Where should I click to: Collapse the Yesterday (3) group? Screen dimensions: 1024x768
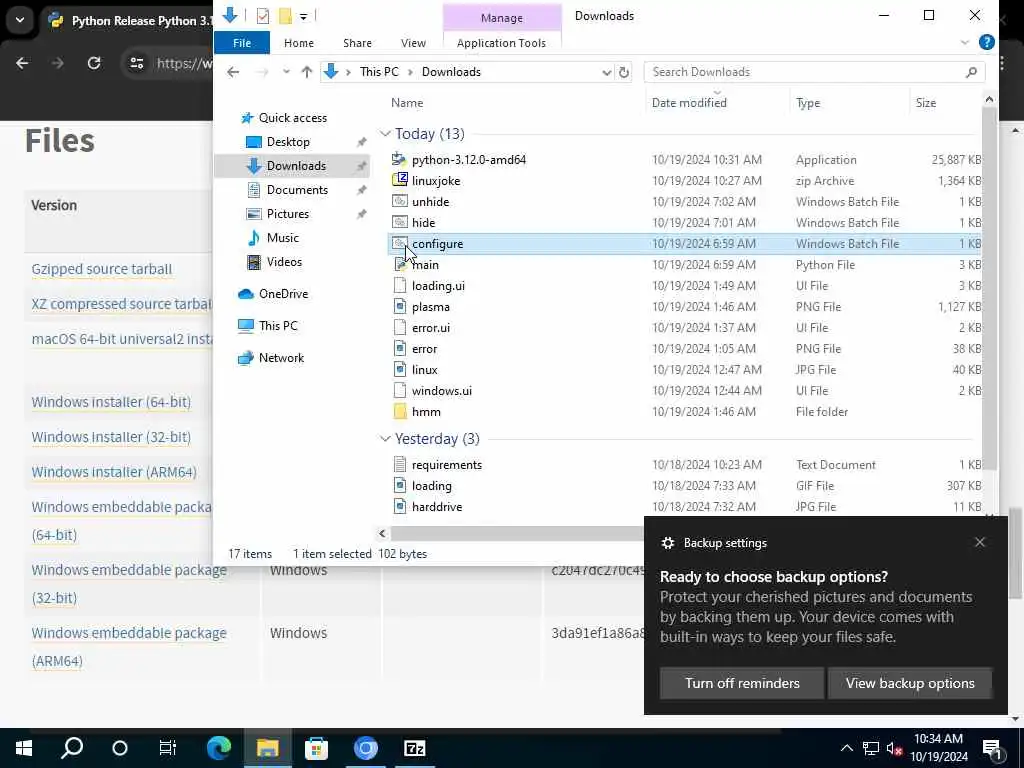tap(385, 439)
